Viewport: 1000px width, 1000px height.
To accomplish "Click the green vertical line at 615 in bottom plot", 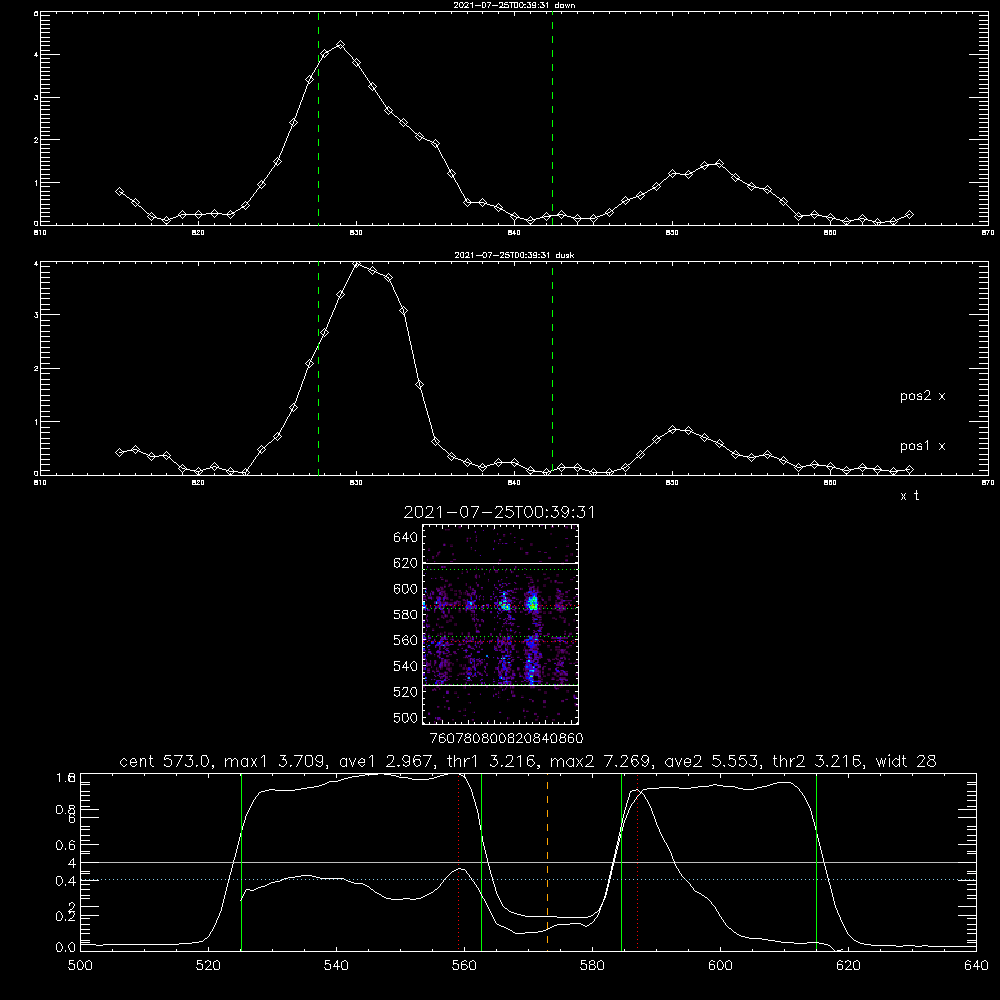I will click(816, 862).
